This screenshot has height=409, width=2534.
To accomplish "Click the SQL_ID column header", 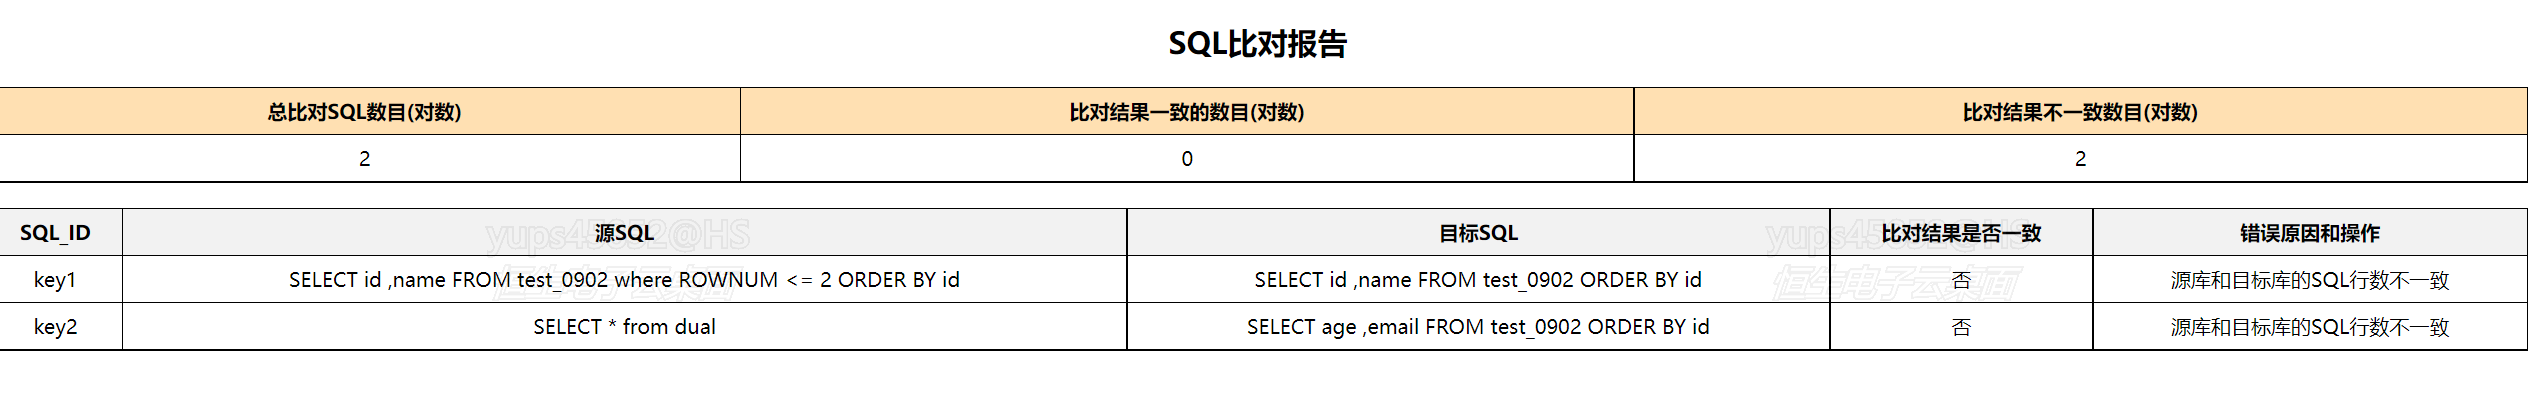I will point(55,233).
